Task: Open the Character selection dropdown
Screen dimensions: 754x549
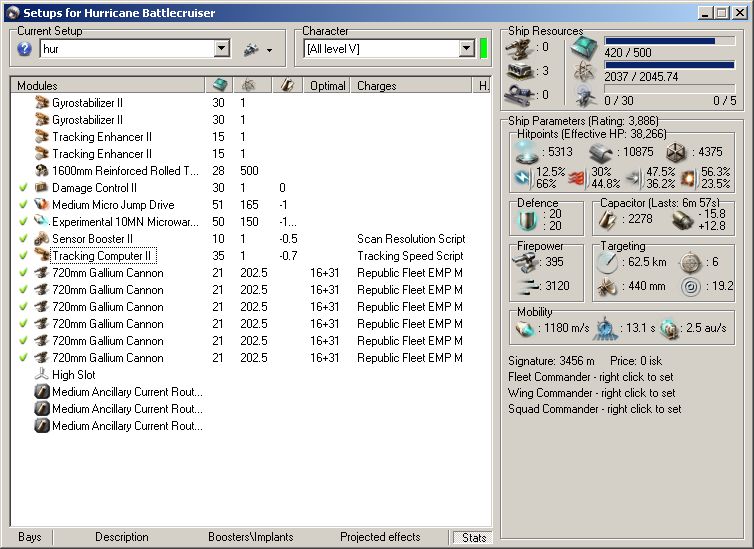Action: click(x=467, y=49)
